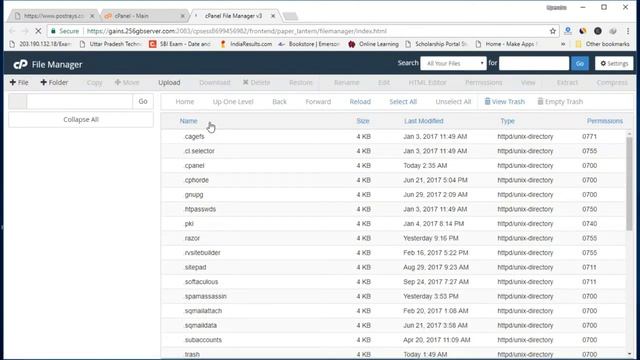Select the subaccounts folder row
Viewport: 640px width, 360px height.
pyautogui.click(x=393, y=340)
